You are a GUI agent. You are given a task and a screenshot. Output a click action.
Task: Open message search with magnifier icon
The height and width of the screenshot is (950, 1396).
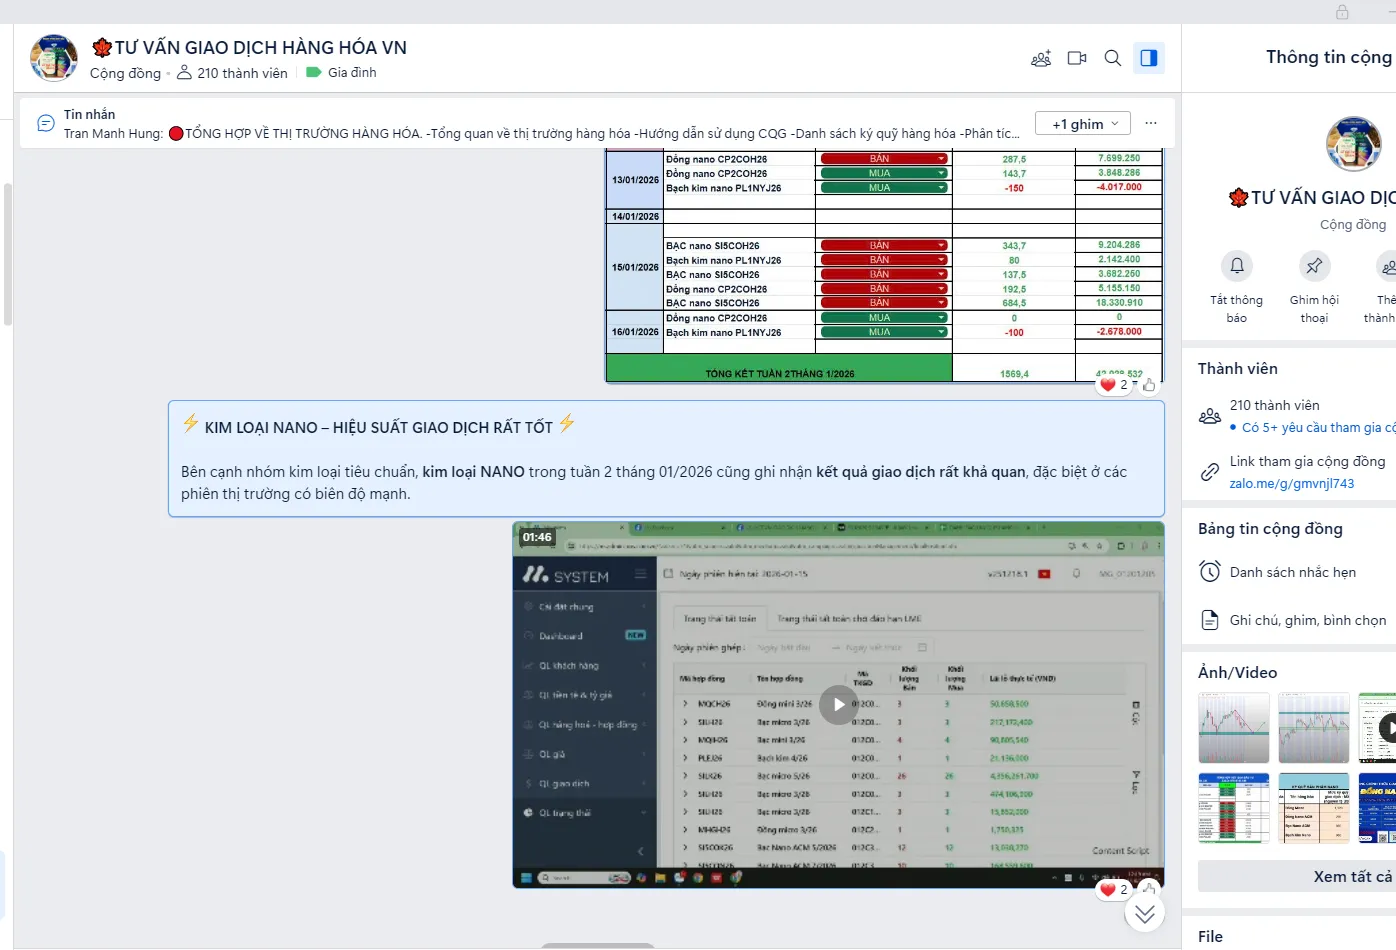1112,58
